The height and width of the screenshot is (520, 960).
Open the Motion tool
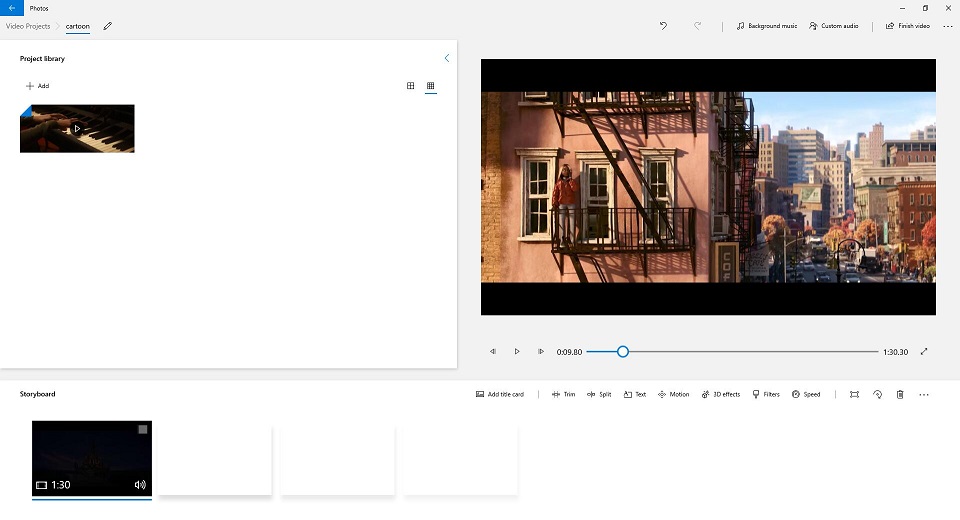pos(673,394)
